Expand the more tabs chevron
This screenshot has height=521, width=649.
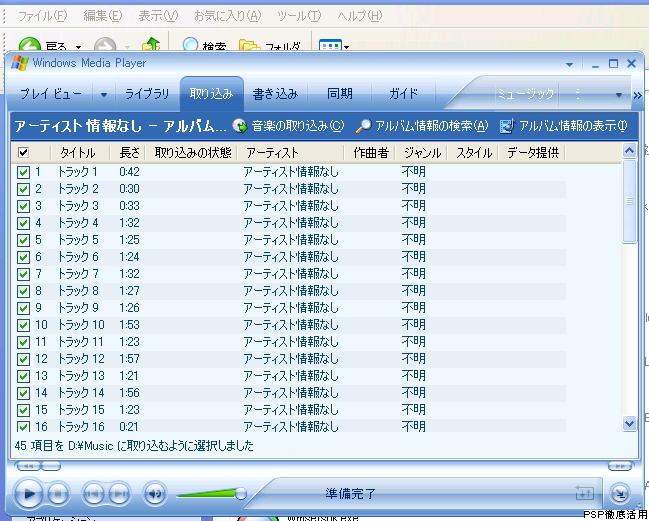(x=637, y=96)
